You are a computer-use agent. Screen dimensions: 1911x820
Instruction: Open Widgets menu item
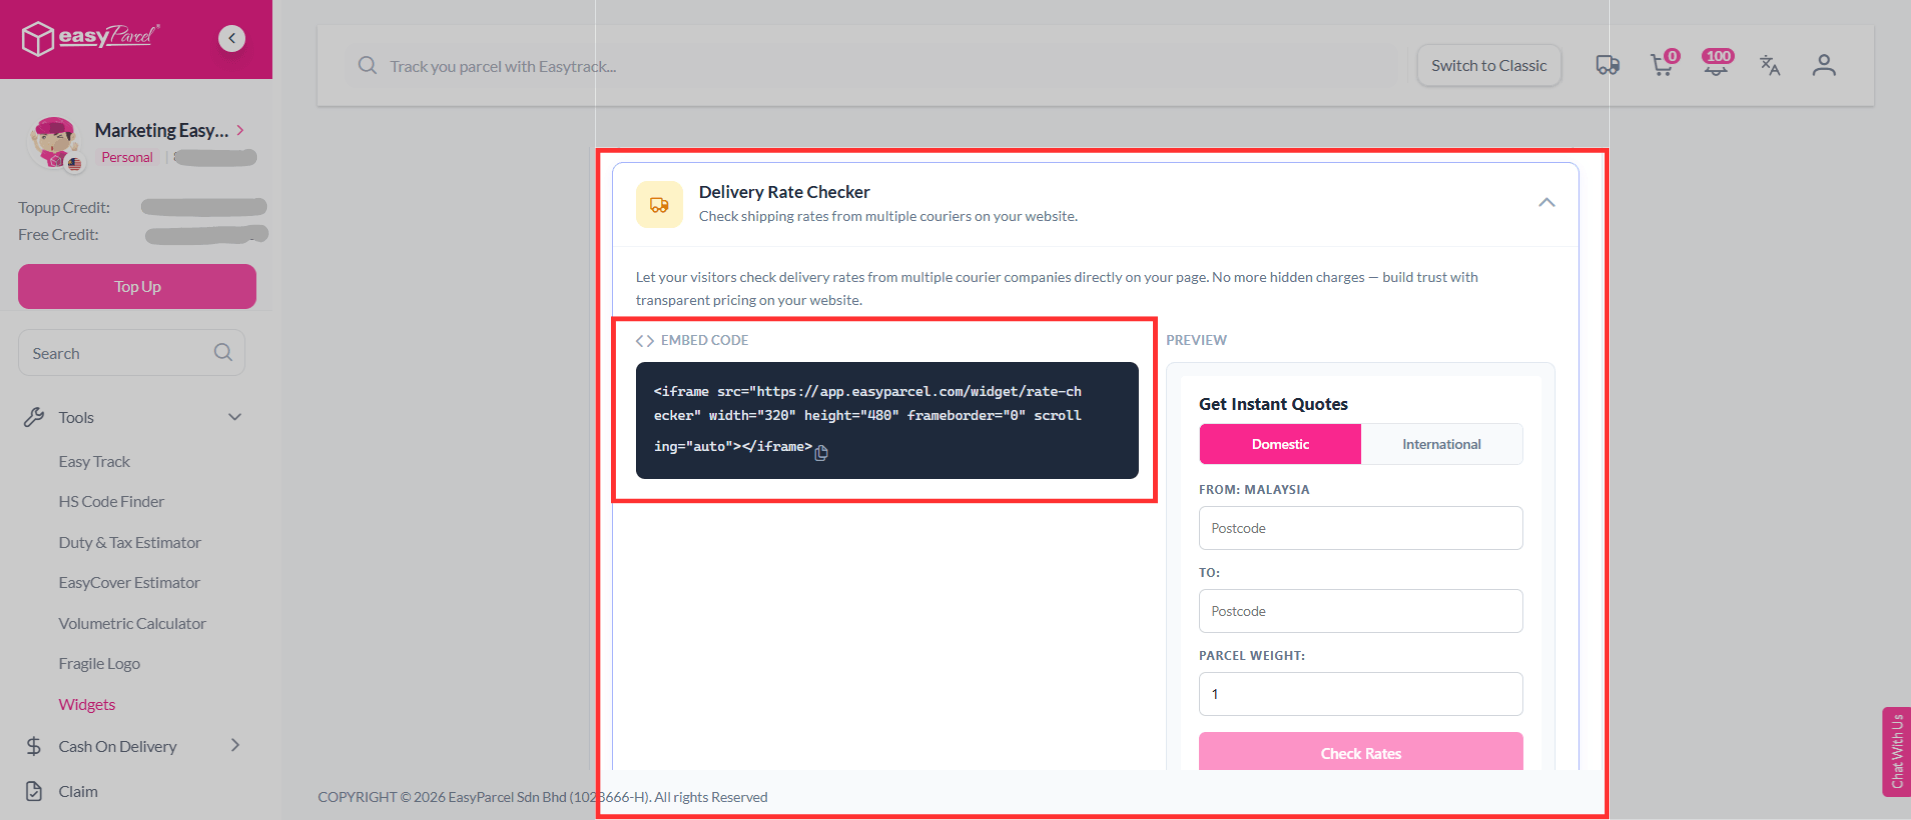(87, 705)
